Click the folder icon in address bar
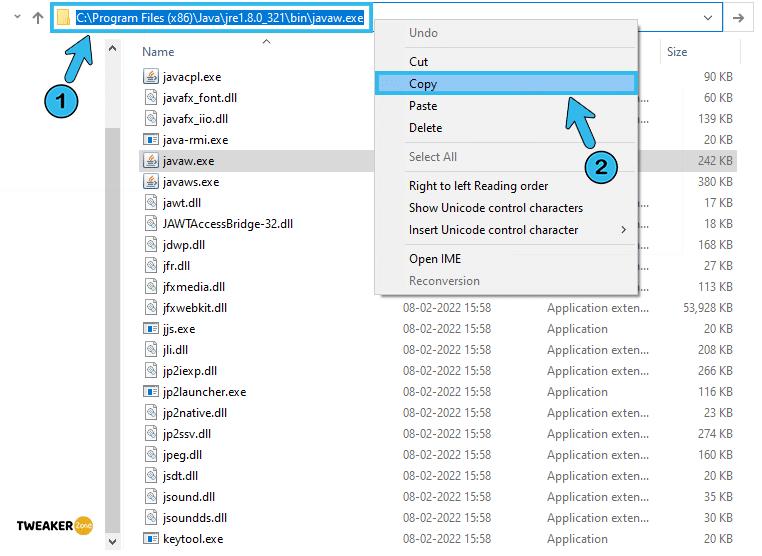 (63, 17)
